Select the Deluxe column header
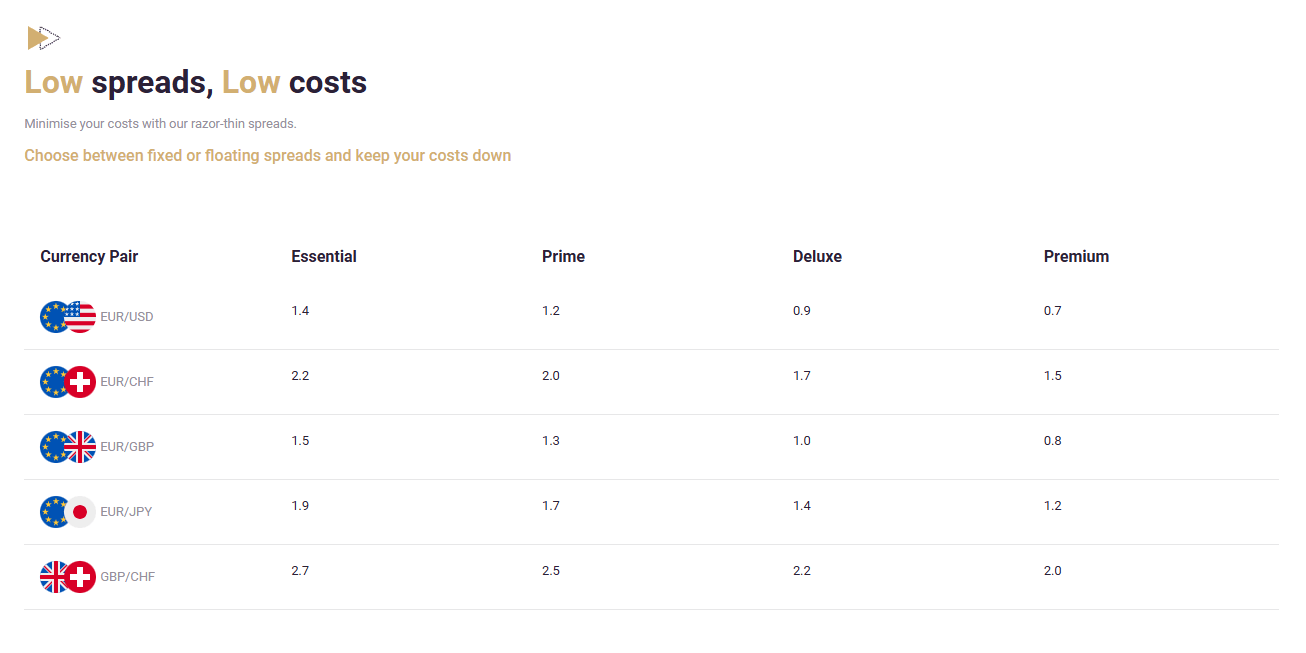Screen dimensions: 1306x653 [x=817, y=257]
